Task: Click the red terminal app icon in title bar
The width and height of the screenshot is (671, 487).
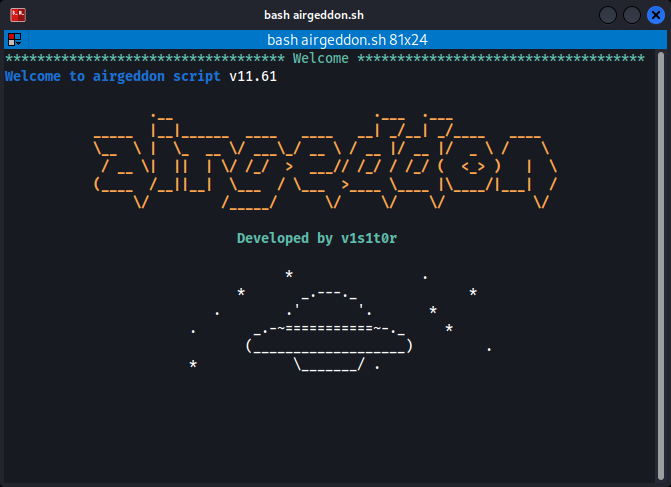Action: coord(18,15)
